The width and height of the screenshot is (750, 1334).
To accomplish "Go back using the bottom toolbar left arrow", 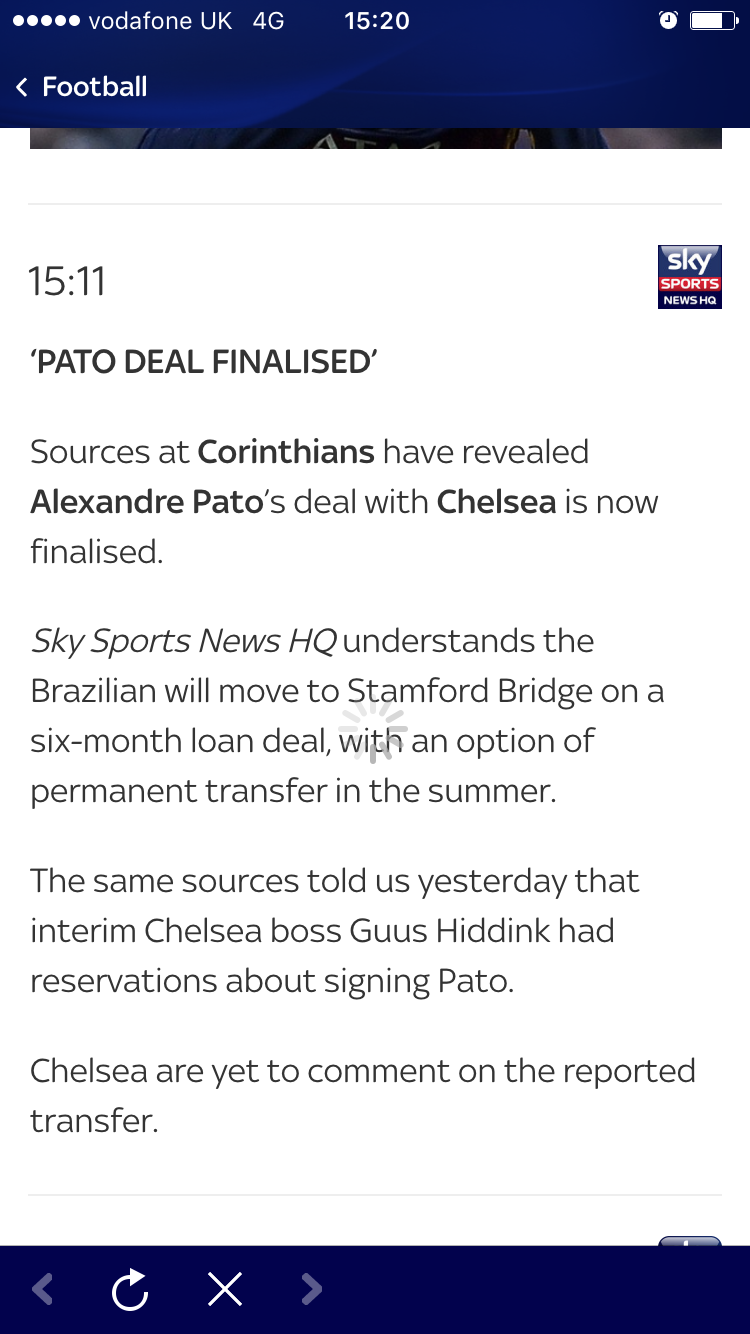I will click(x=42, y=1289).
